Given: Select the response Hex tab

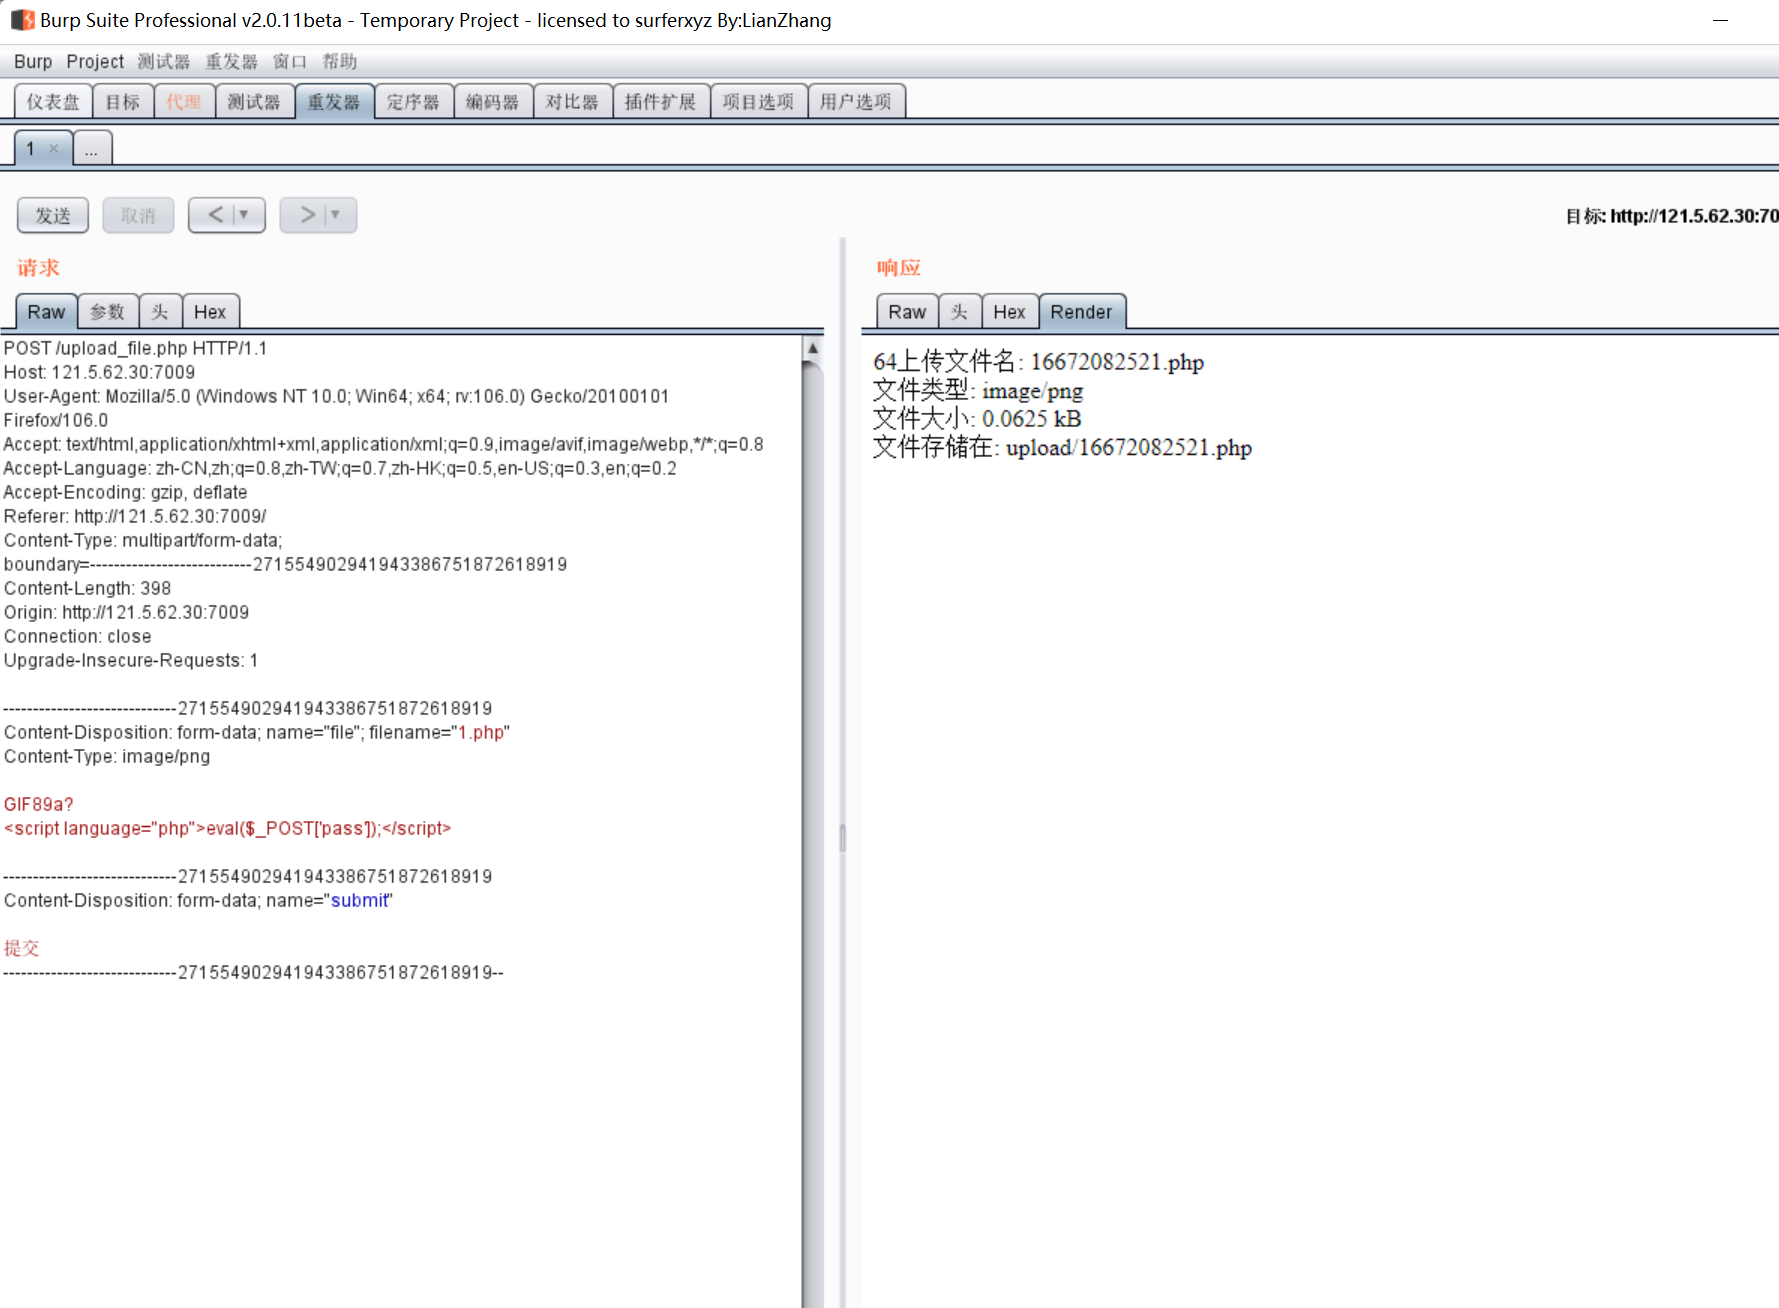Looking at the screenshot, I should [1010, 312].
